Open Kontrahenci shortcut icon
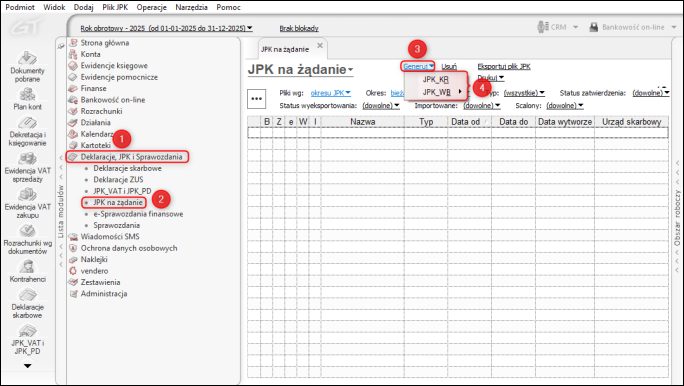 [27, 266]
